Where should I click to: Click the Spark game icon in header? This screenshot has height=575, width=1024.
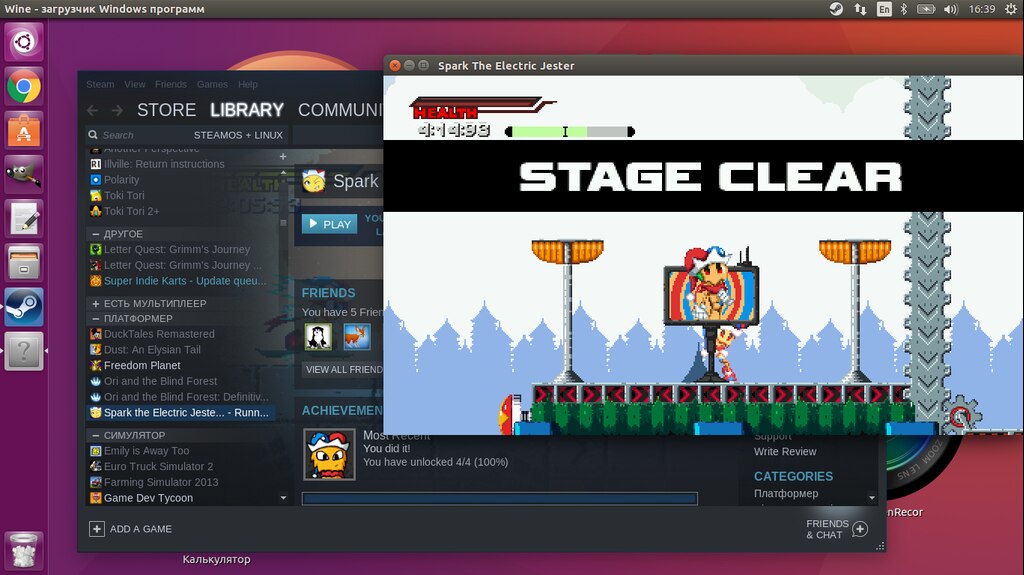[314, 181]
